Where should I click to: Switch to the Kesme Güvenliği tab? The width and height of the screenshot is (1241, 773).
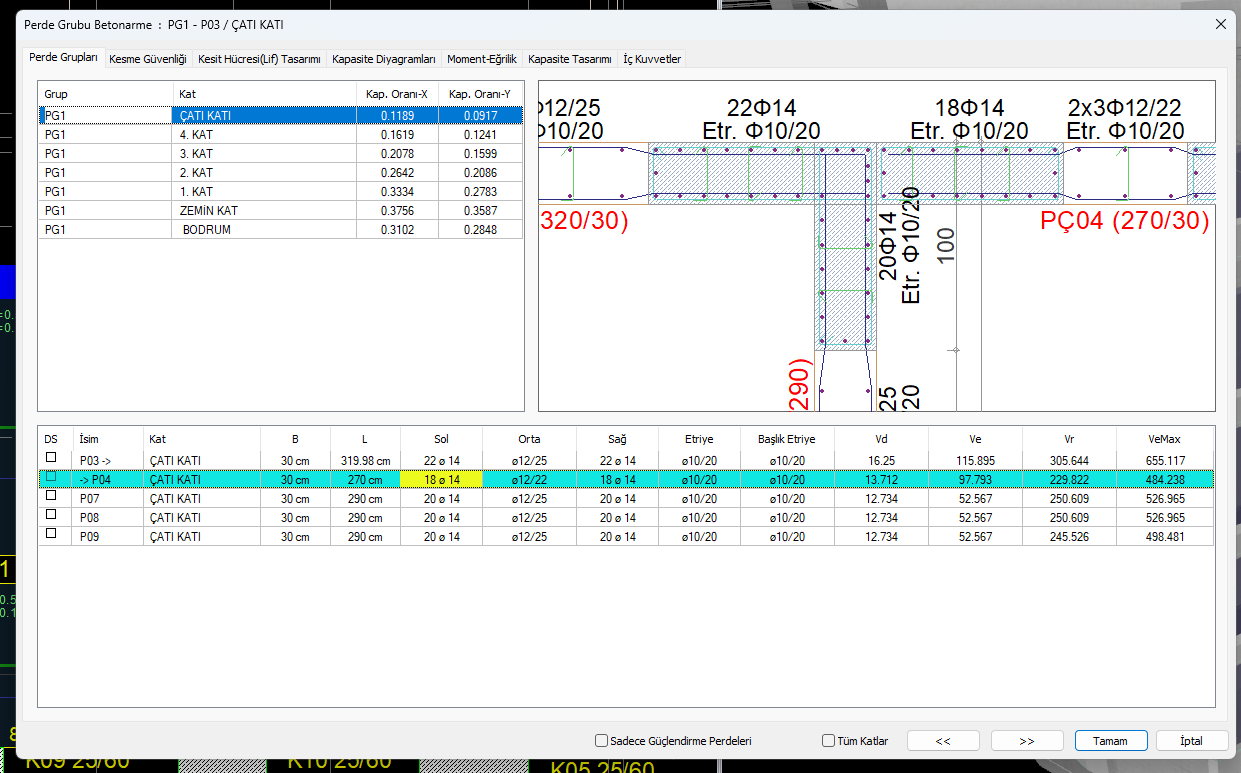(148, 59)
